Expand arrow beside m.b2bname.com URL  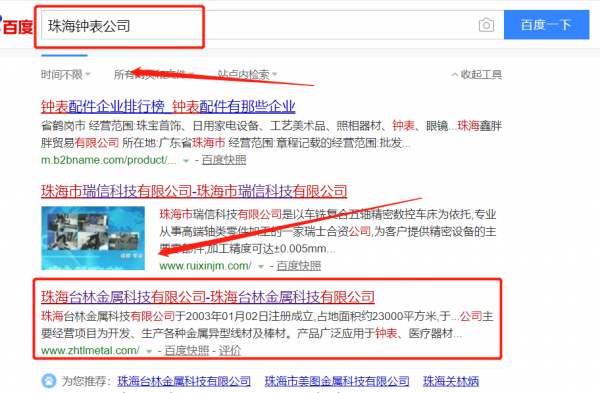coord(186,161)
